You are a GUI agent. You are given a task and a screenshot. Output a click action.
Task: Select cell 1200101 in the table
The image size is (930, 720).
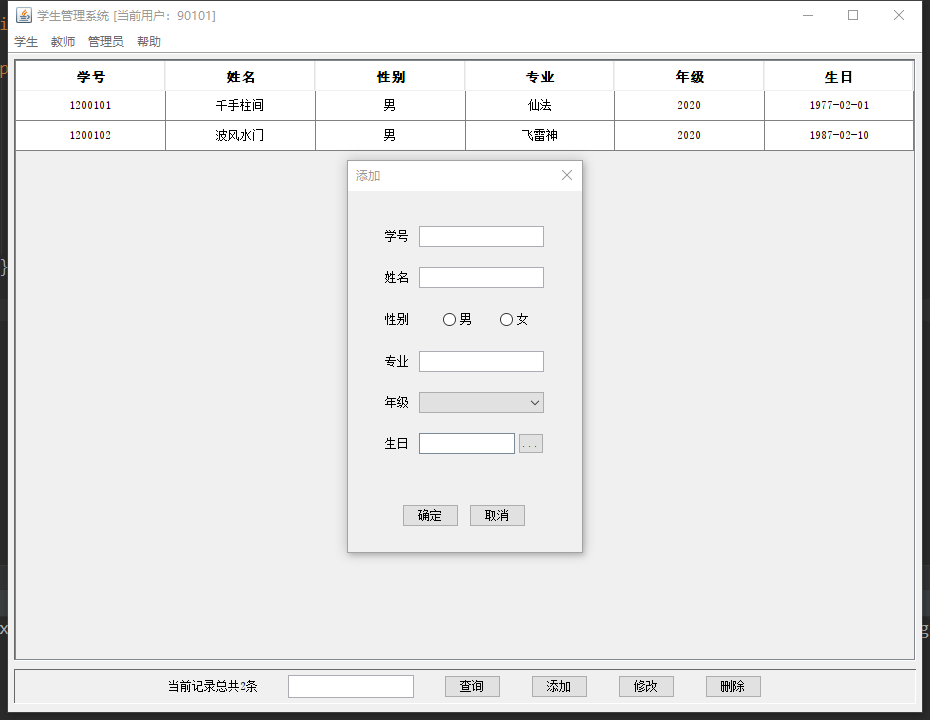click(x=90, y=106)
